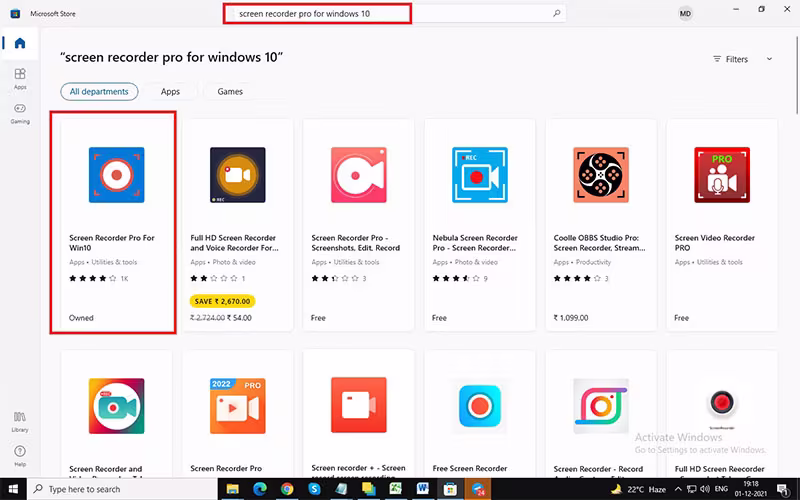
Task: Open Screen Recorder Pro For Win10 title
Action: tap(112, 243)
